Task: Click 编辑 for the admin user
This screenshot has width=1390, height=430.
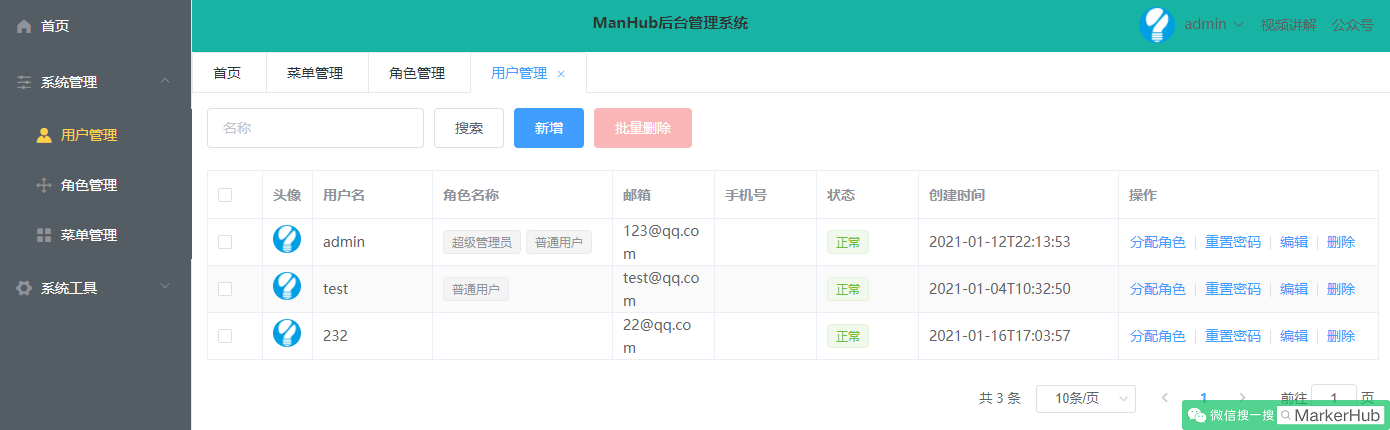Action: tap(1294, 242)
